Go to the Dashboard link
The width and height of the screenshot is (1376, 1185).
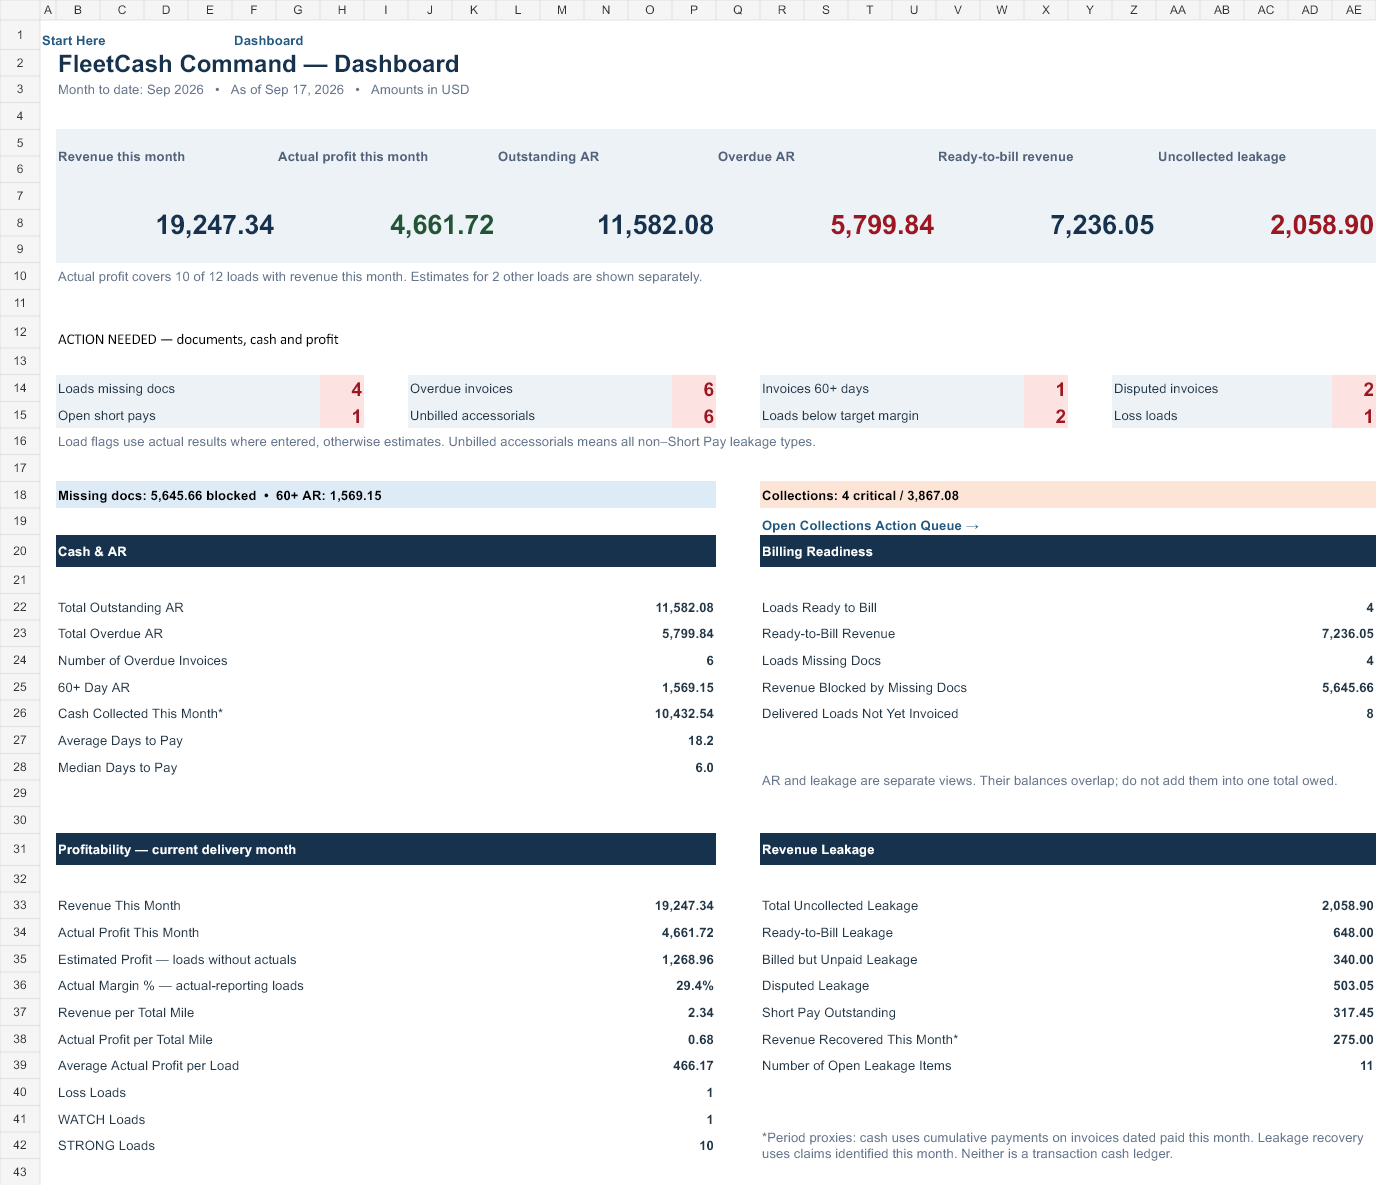(268, 41)
